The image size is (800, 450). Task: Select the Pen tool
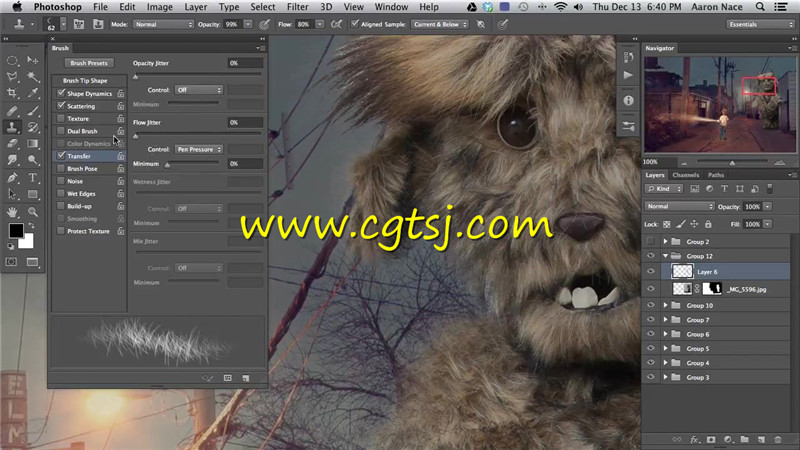coord(12,178)
